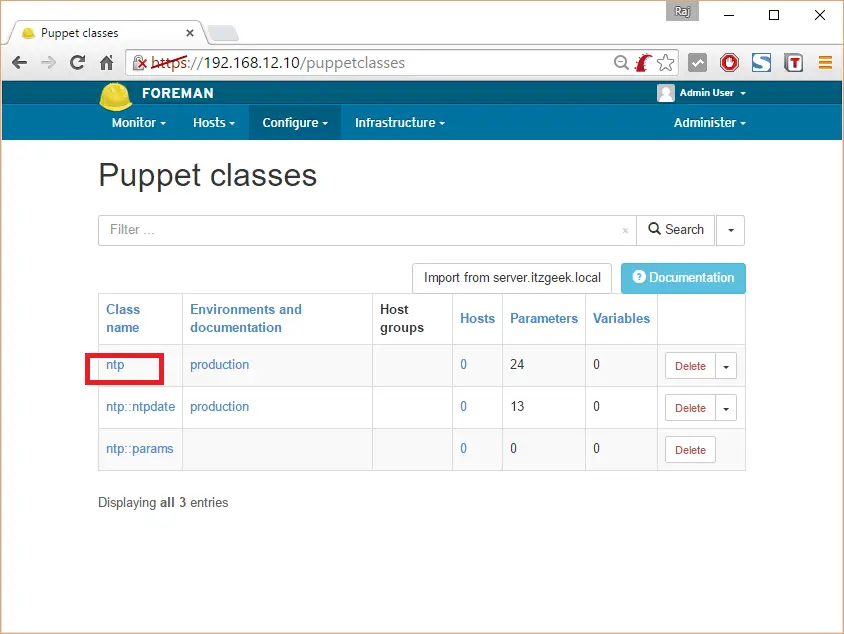Reload the page with the refresh icon
Screen dimensions: 844x634
pos(78,63)
